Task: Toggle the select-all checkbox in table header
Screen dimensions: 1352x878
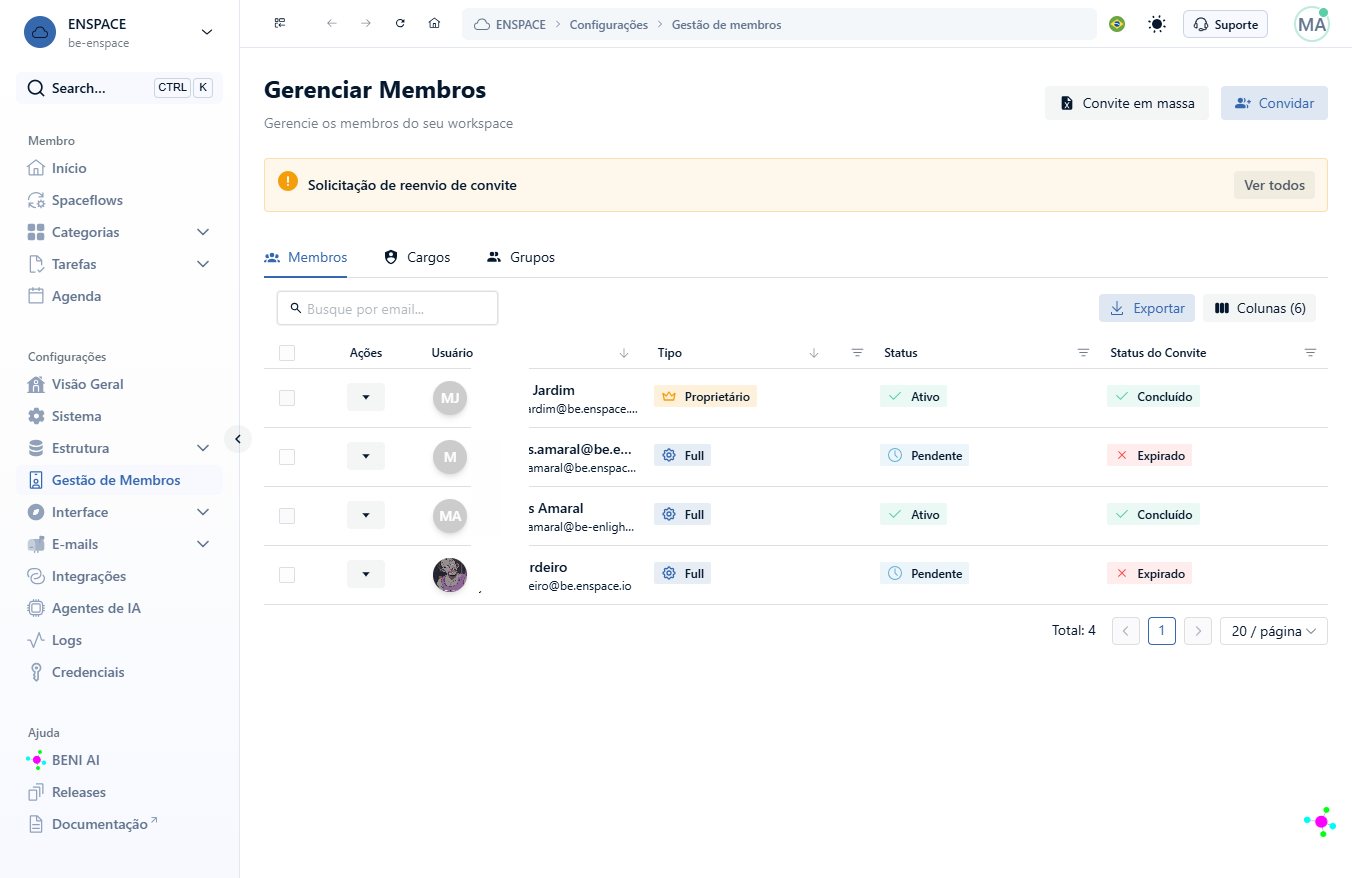Action: coord(287,353)
